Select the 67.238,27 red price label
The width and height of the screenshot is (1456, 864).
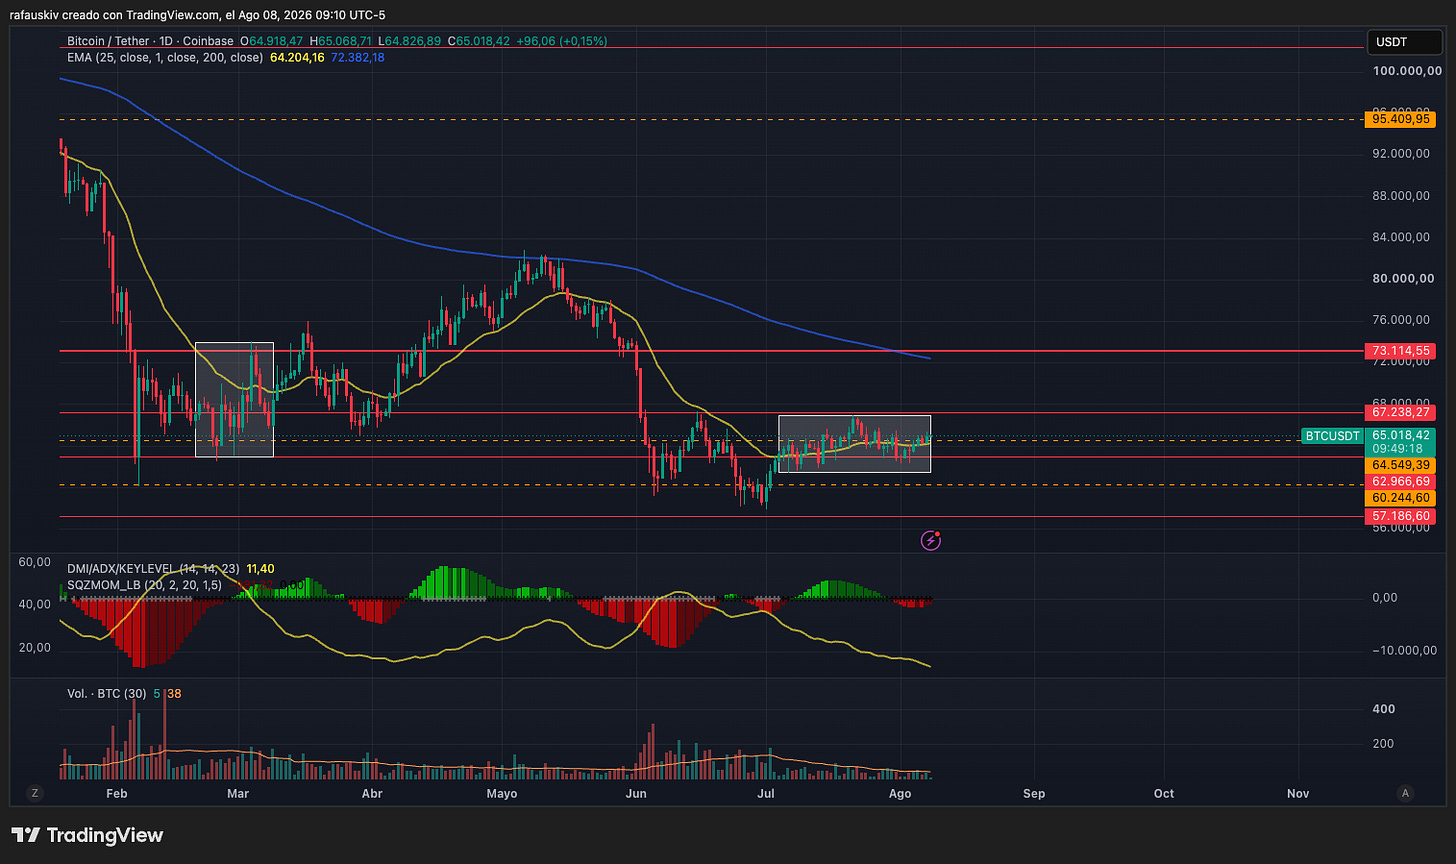1401,412
